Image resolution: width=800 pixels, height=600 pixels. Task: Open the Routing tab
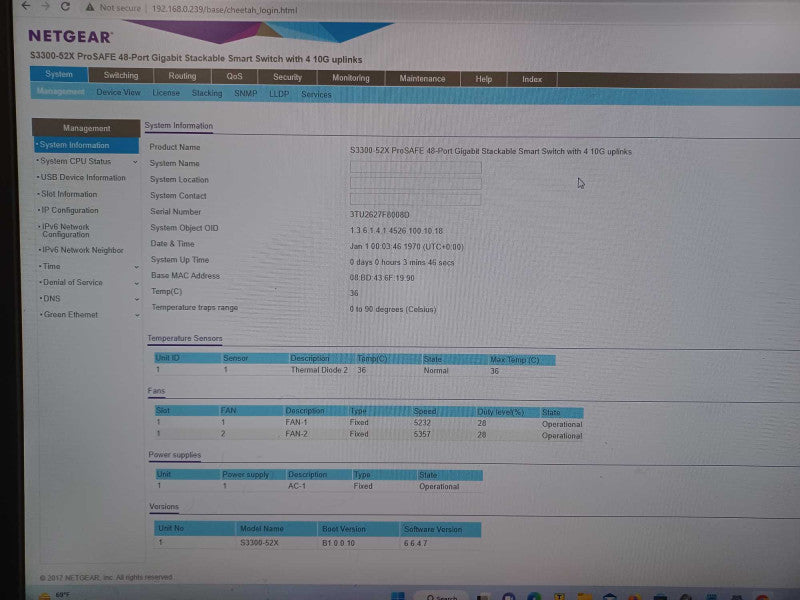182,76
